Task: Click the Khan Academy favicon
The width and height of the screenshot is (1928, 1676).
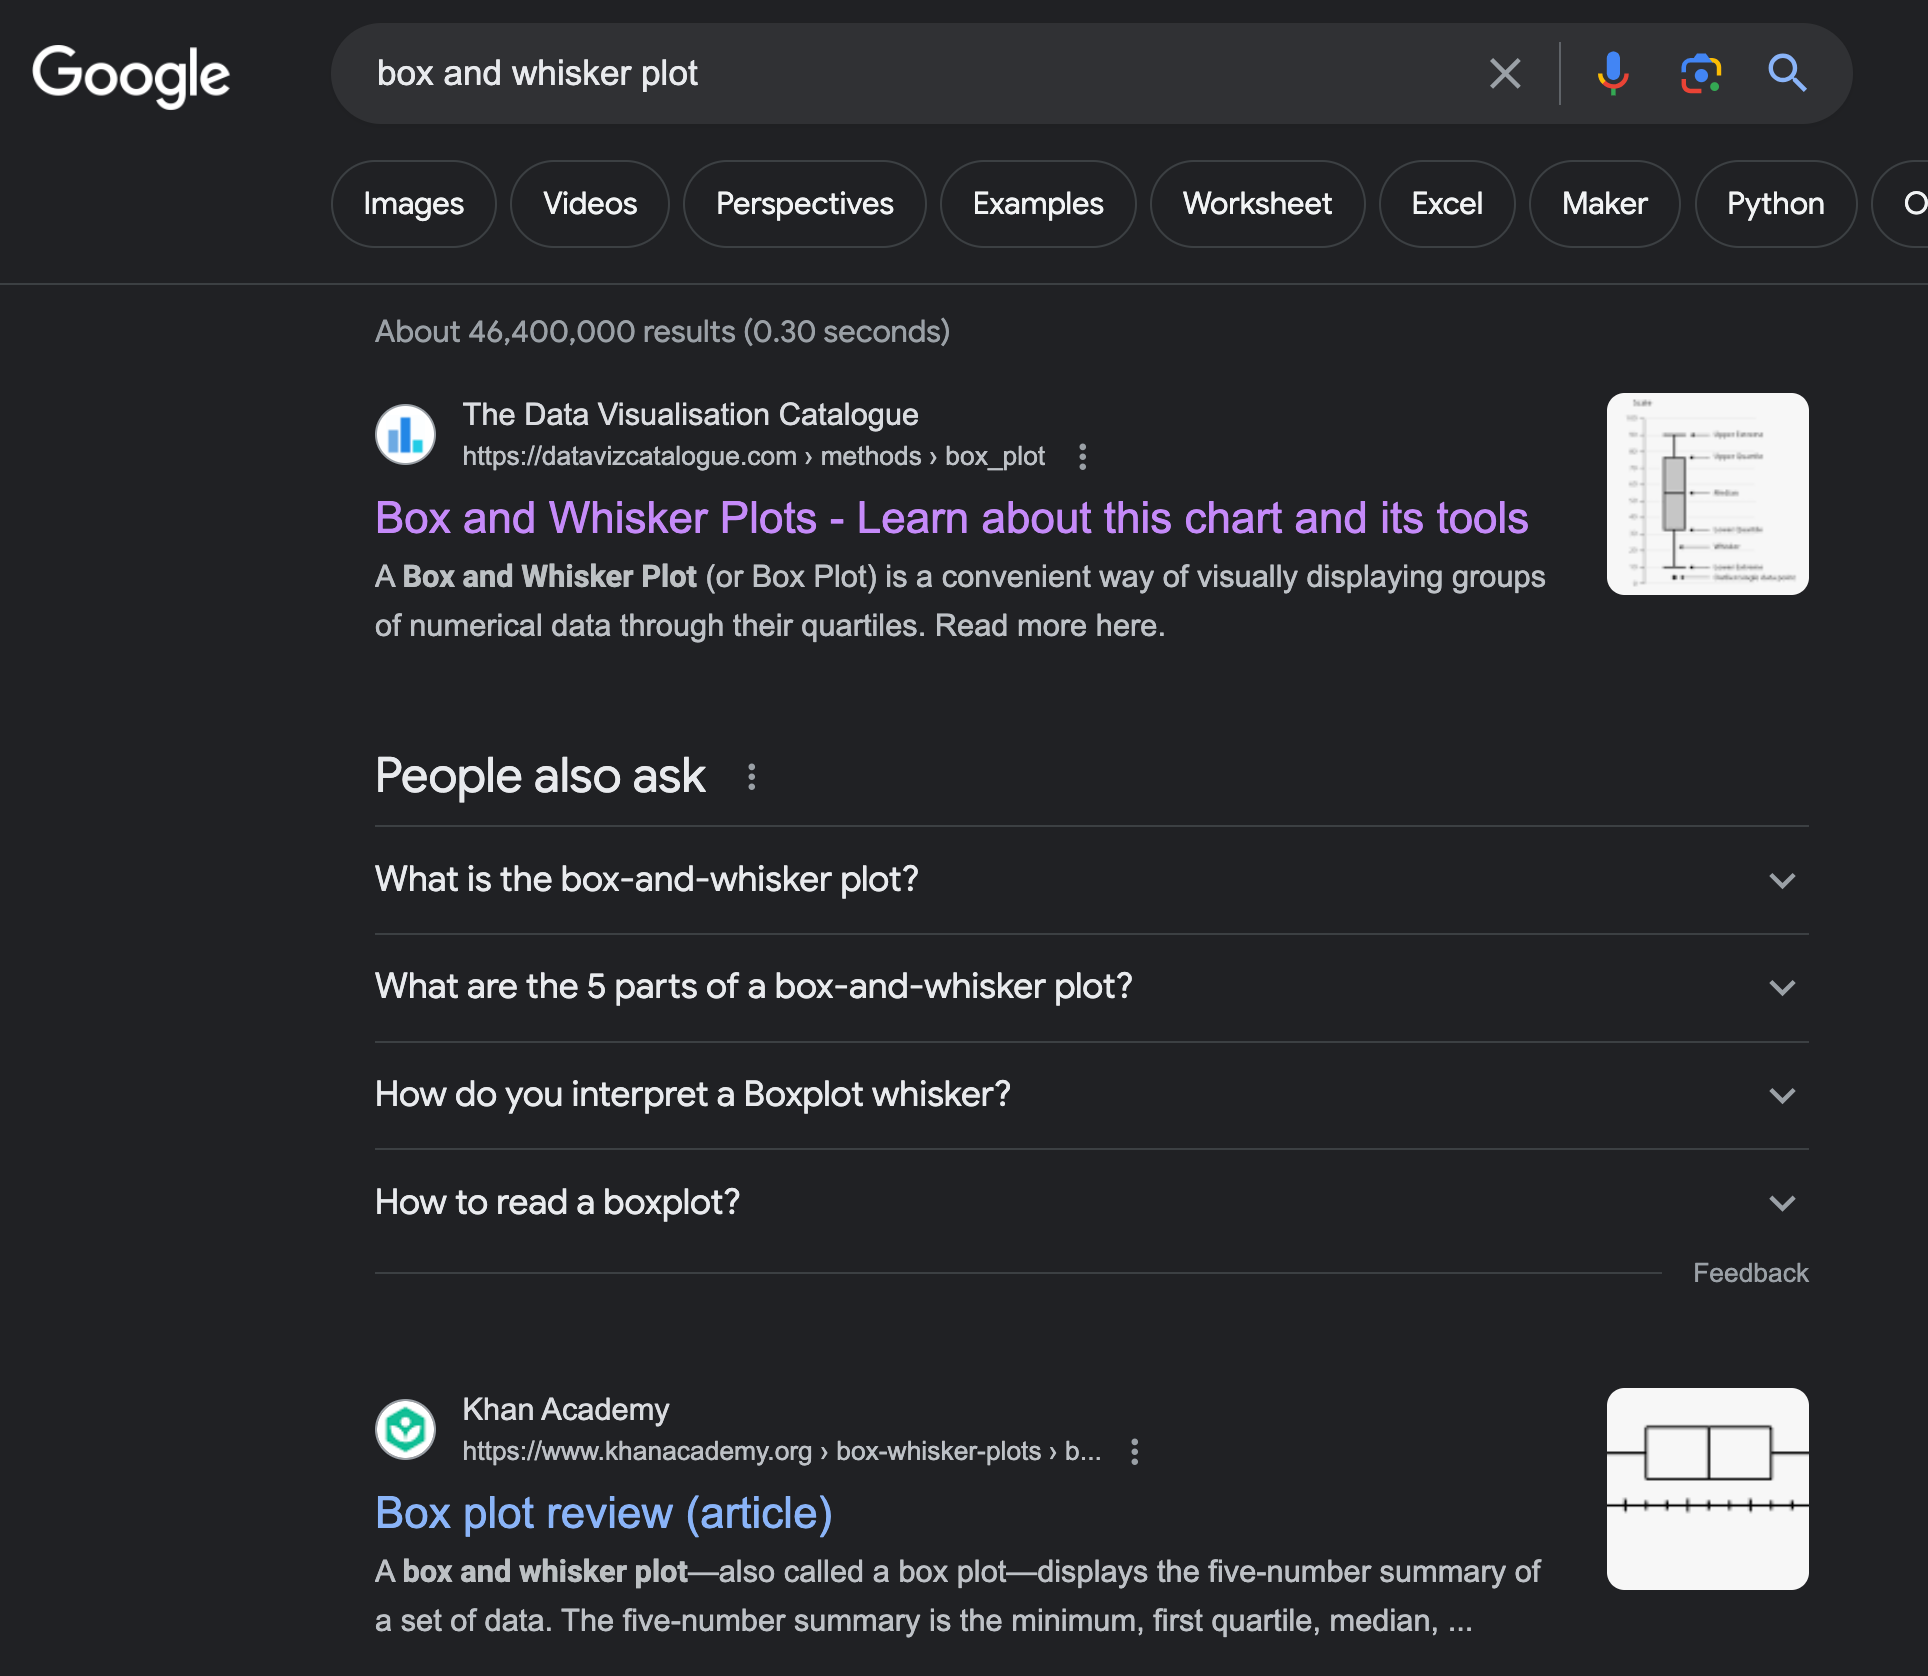Action: point(405,1429)
